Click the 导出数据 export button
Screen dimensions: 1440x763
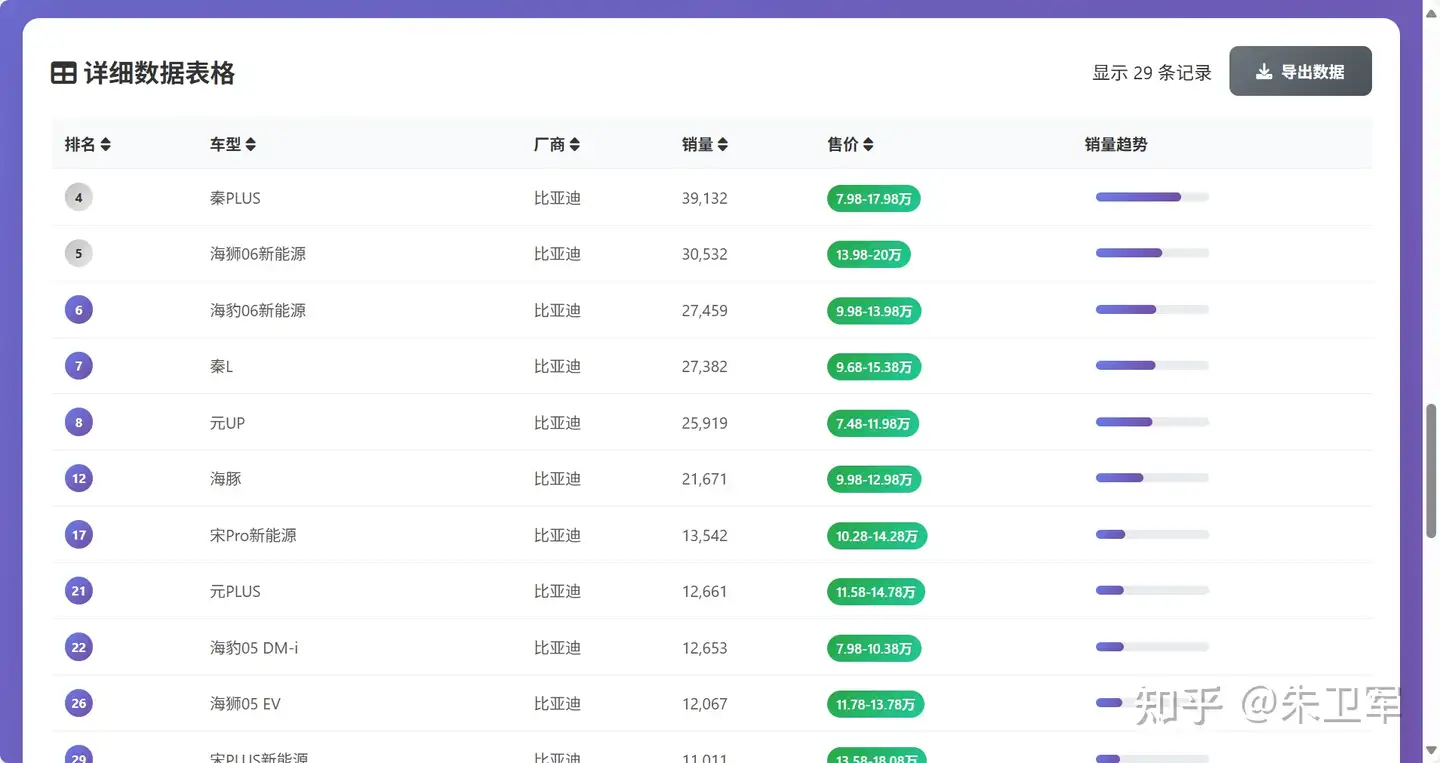1300,72
